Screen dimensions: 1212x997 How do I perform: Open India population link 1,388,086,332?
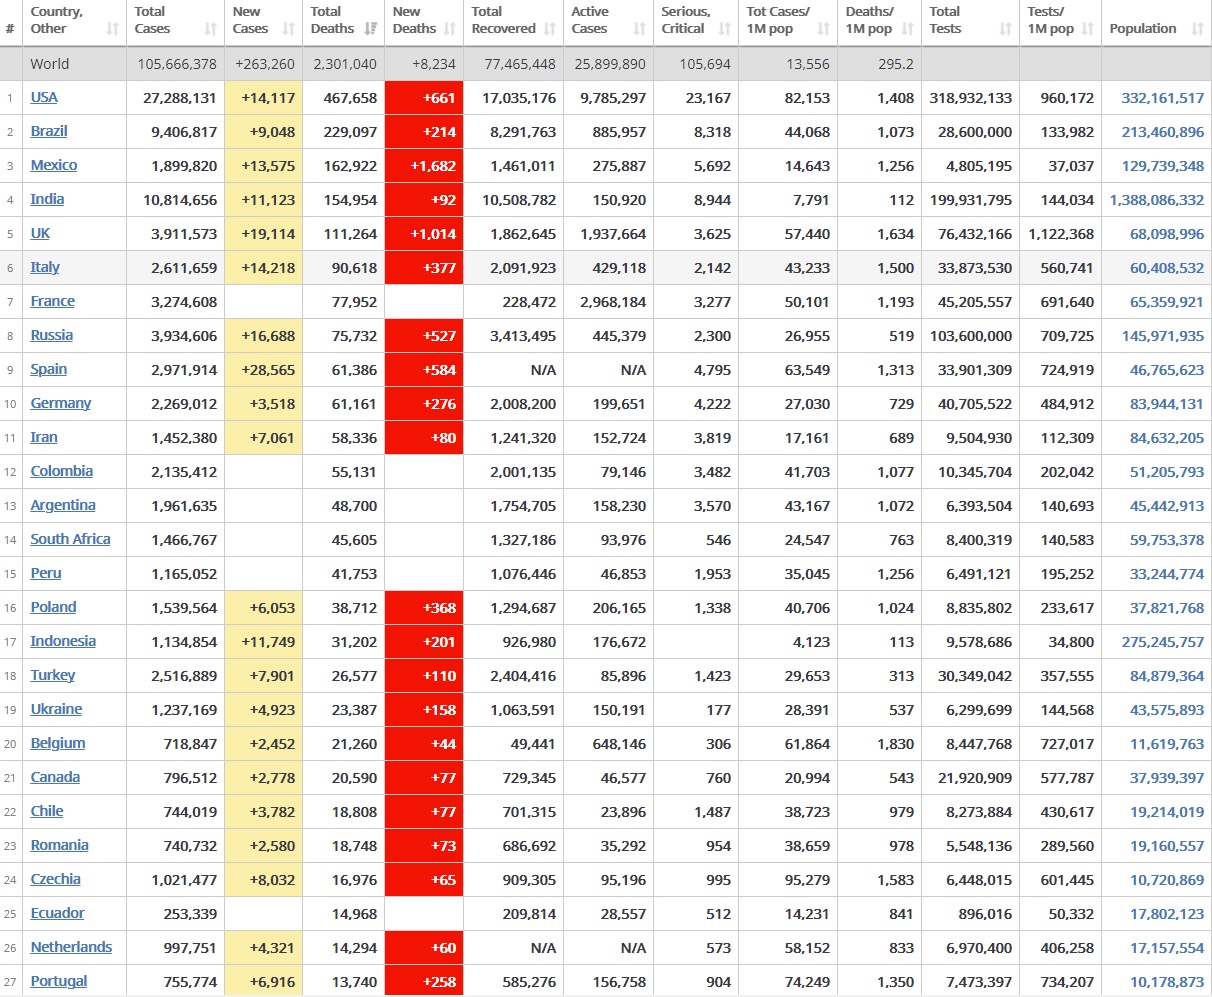pyautogui.click(x=1157, y=200)
